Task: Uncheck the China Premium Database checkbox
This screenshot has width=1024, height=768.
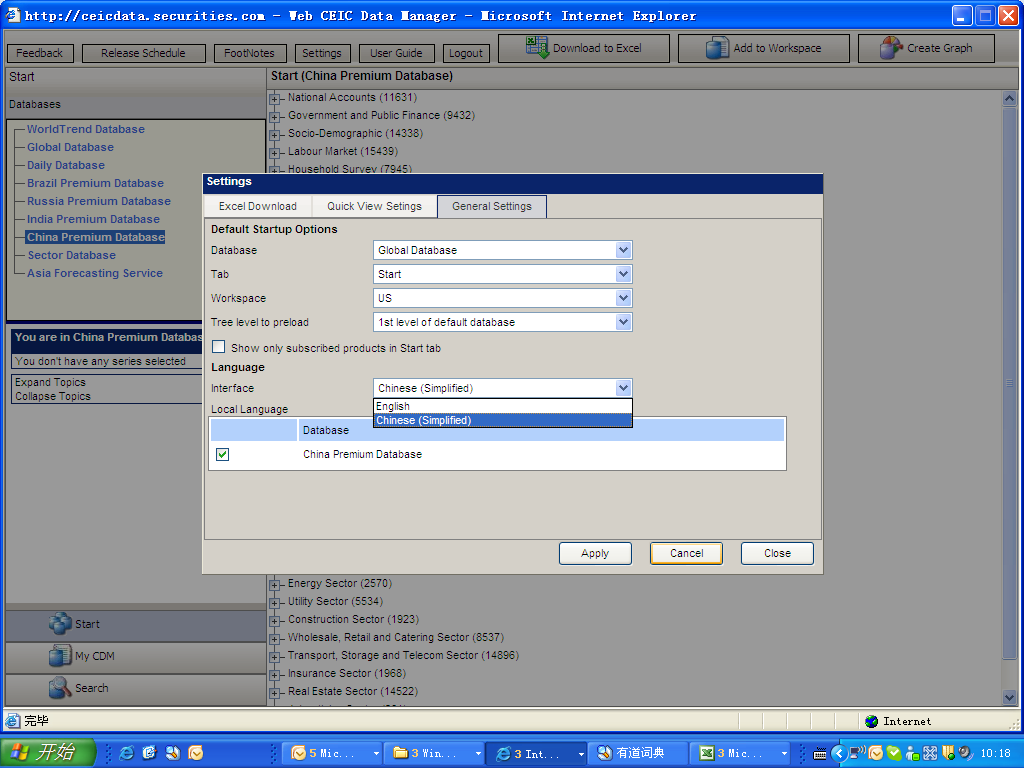Action: click(x=223, y=454)
